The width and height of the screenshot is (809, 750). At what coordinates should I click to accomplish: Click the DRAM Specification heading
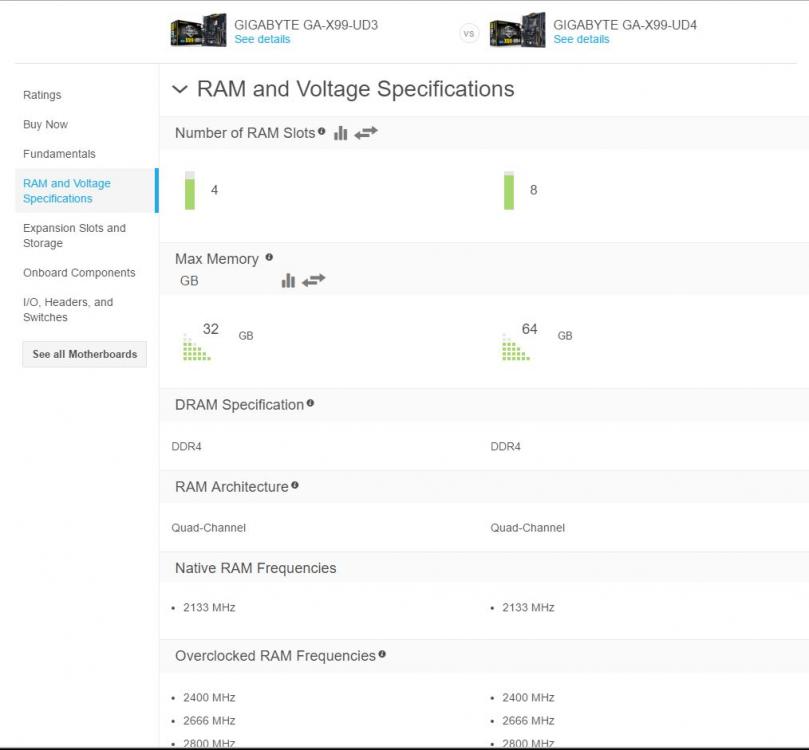pos(239,405)
